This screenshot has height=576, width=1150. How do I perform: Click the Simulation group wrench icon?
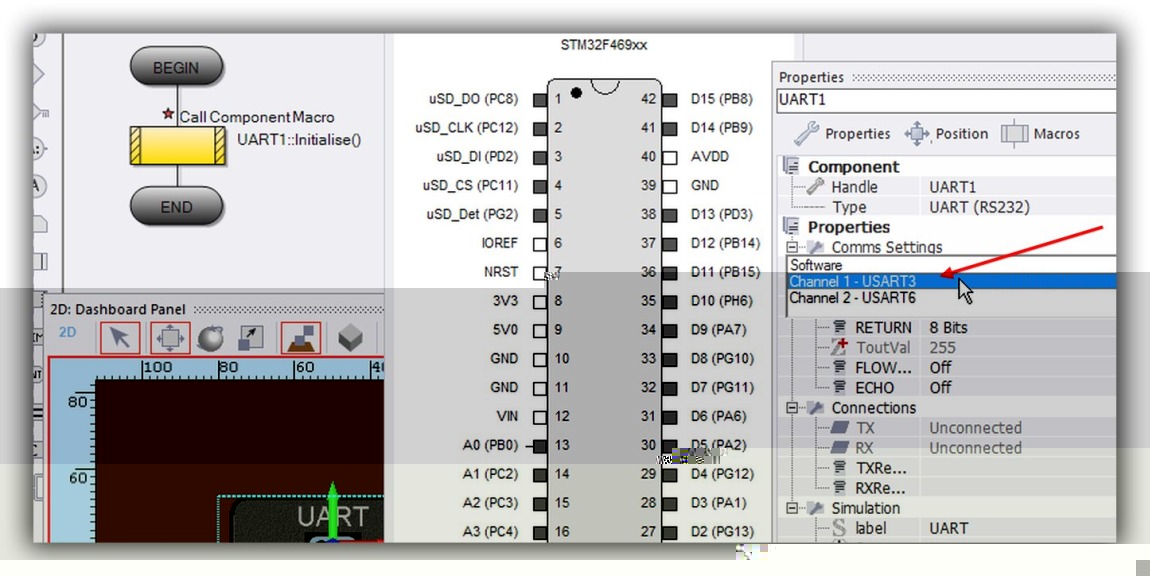click(x=816, y=508)
